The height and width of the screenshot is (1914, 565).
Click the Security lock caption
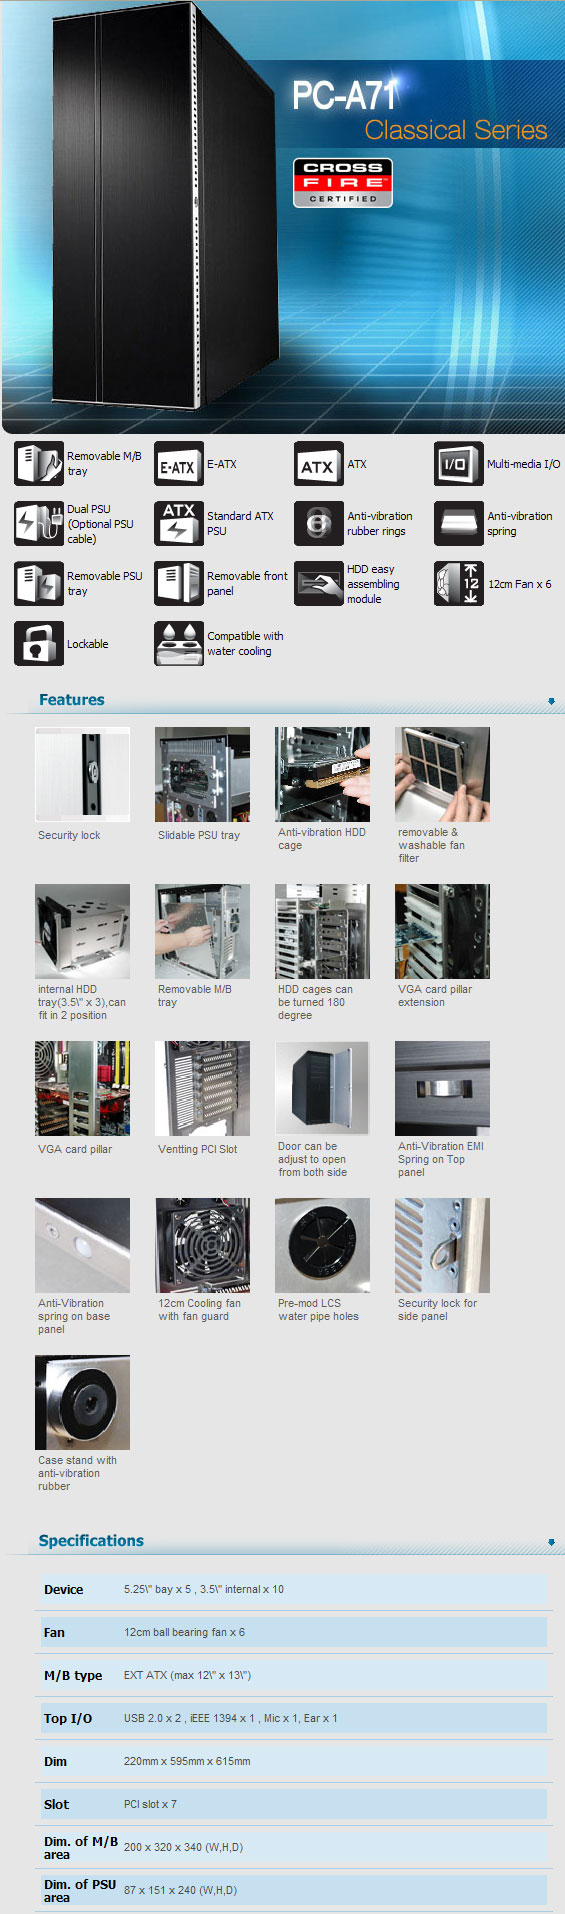[69, 835]
